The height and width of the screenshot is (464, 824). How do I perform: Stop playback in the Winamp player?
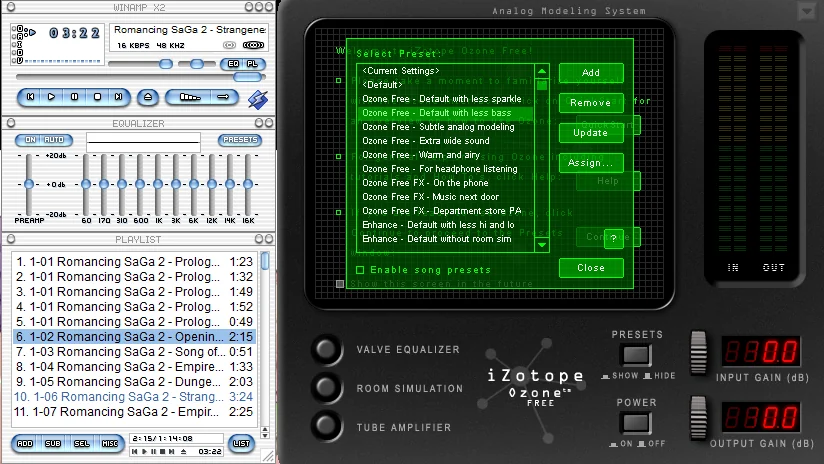tap(97, 97)
